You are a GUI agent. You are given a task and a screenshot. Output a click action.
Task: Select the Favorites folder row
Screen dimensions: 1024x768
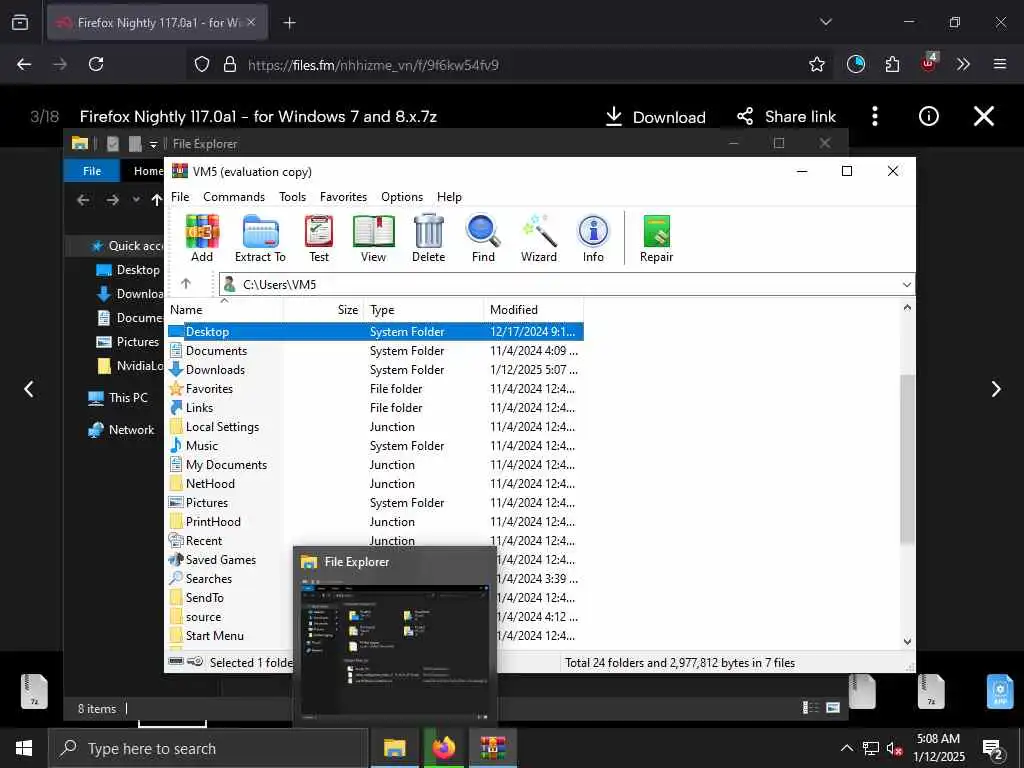click(376, 389)
